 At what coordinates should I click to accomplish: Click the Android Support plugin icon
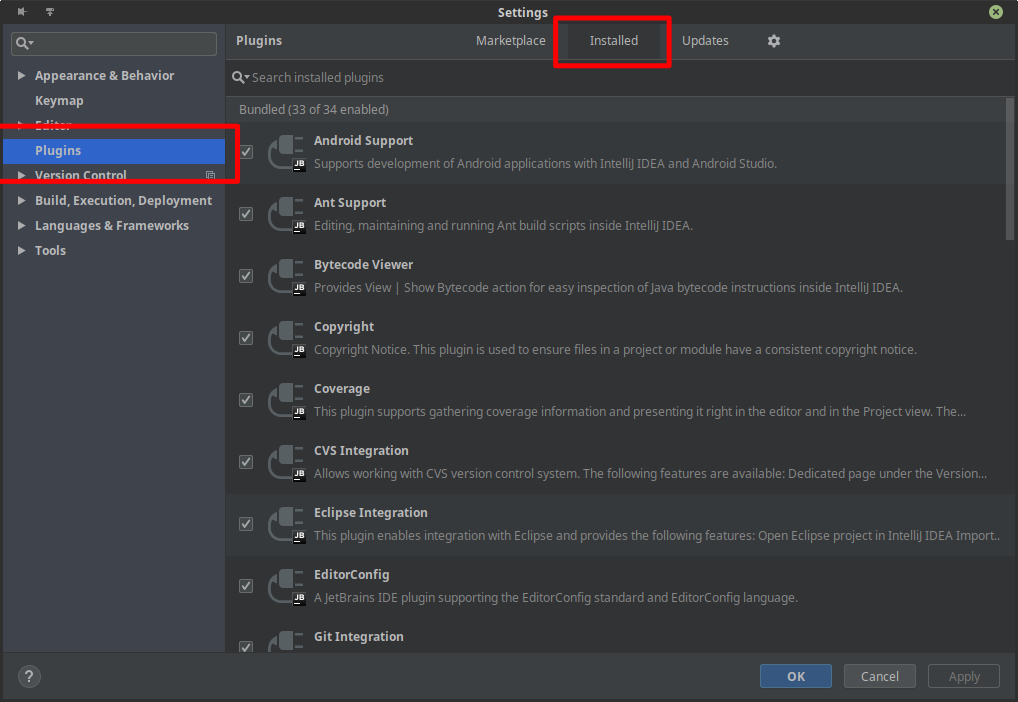click(286, 152)
